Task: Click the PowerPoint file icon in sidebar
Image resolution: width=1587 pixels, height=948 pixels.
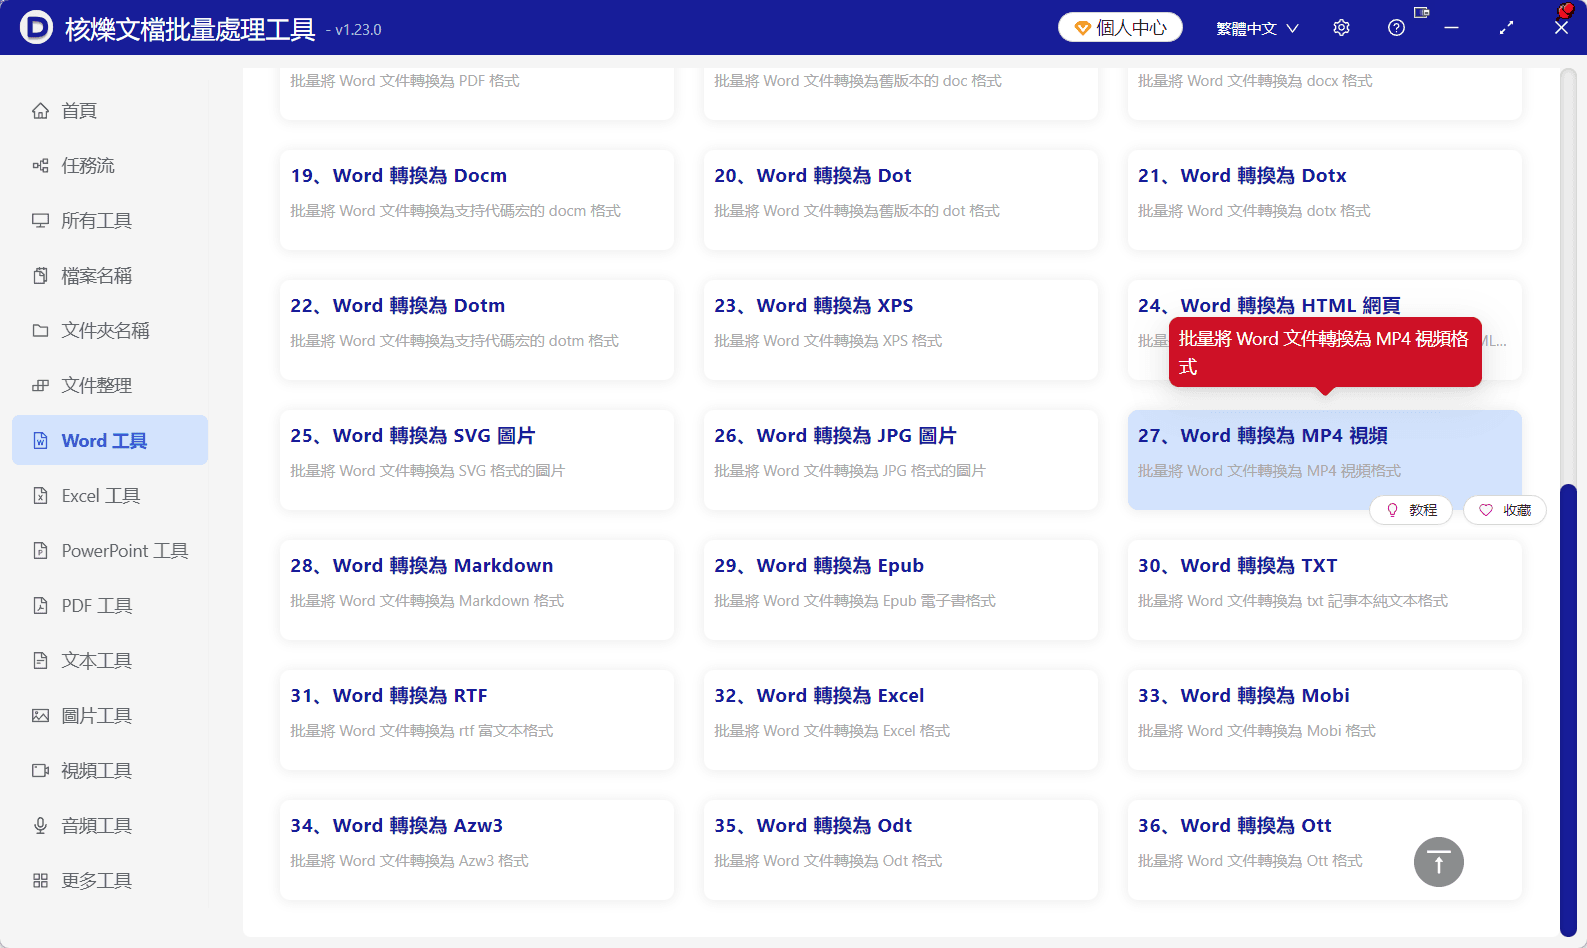Action: 40,551
